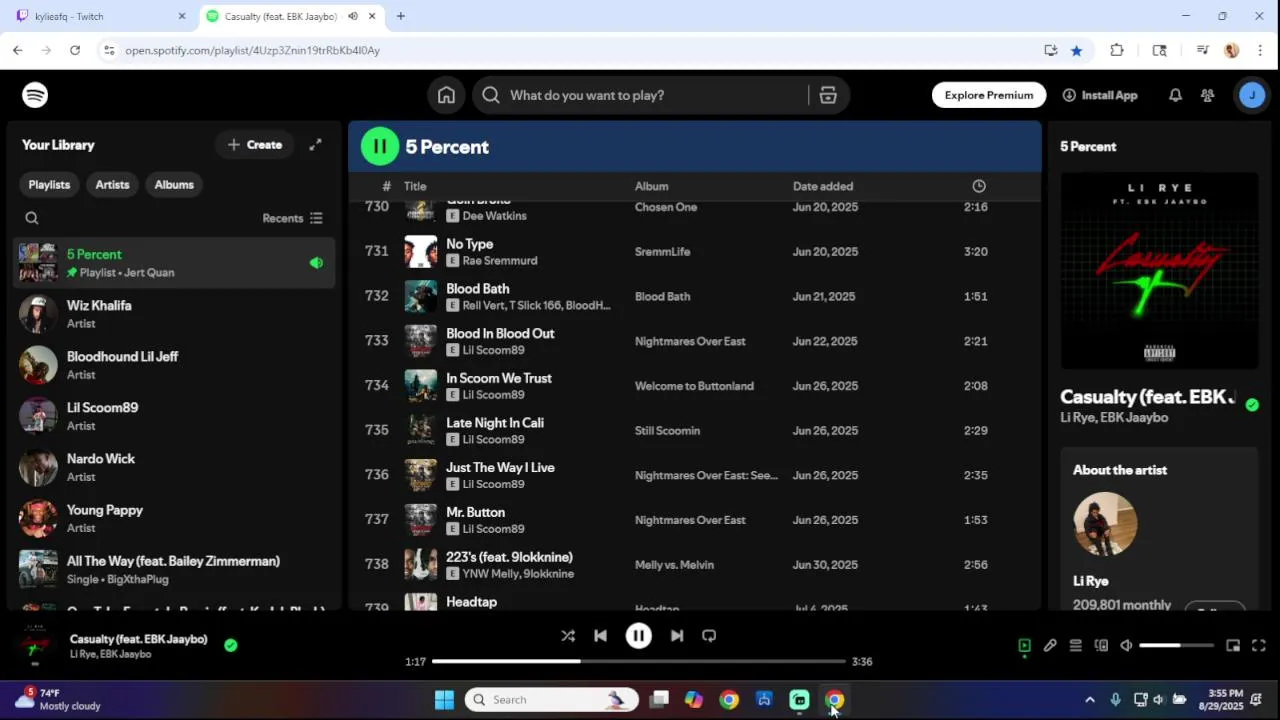This screenshot has height=720, width=1280.
Task: Select the Albums filter
Action: coord(174,185)
